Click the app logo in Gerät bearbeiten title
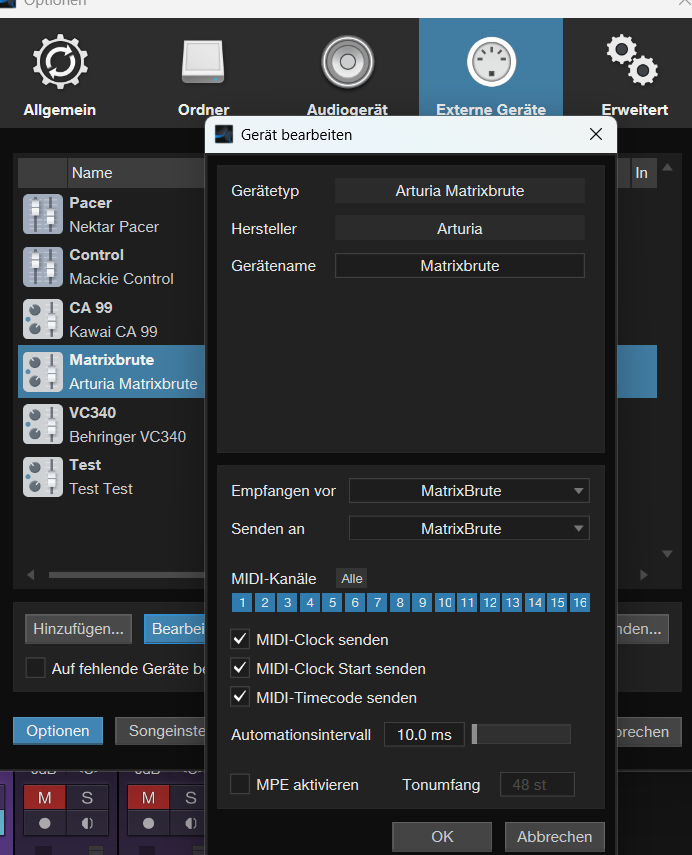The height and width of the screenshot is (855, 692). [x=224, y=134]
